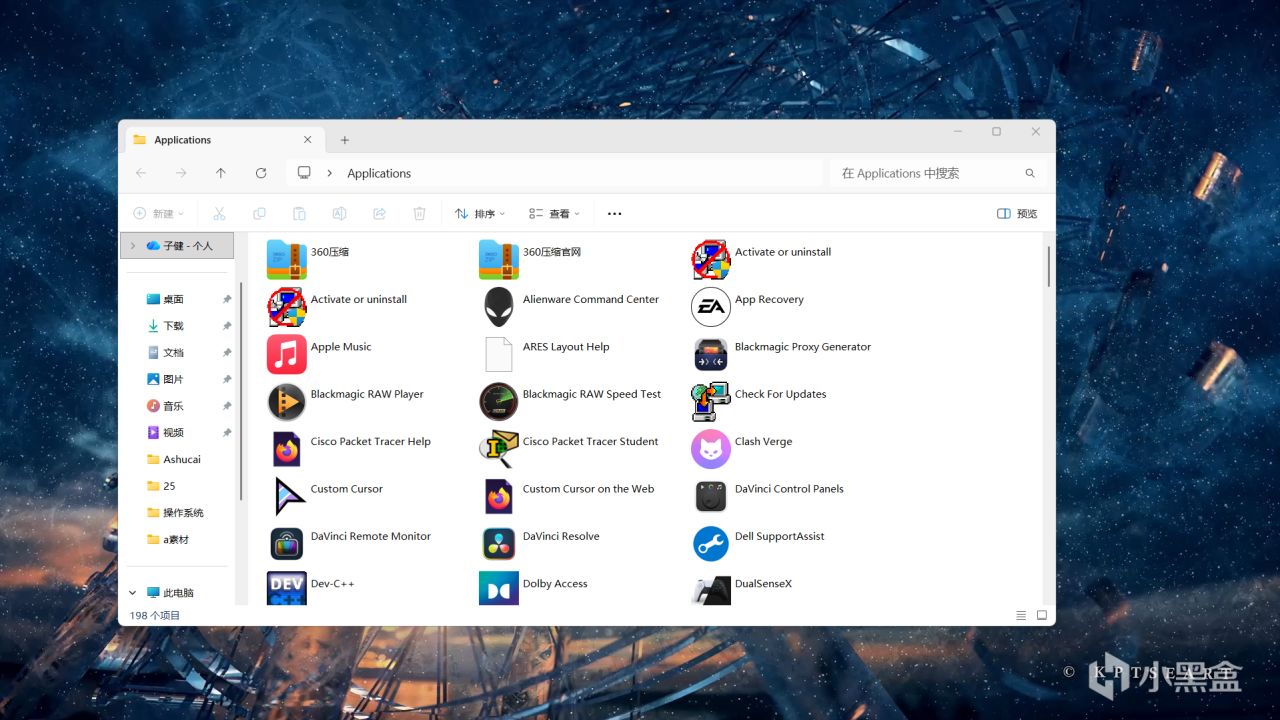Go forward with the right arrow button

181,173
